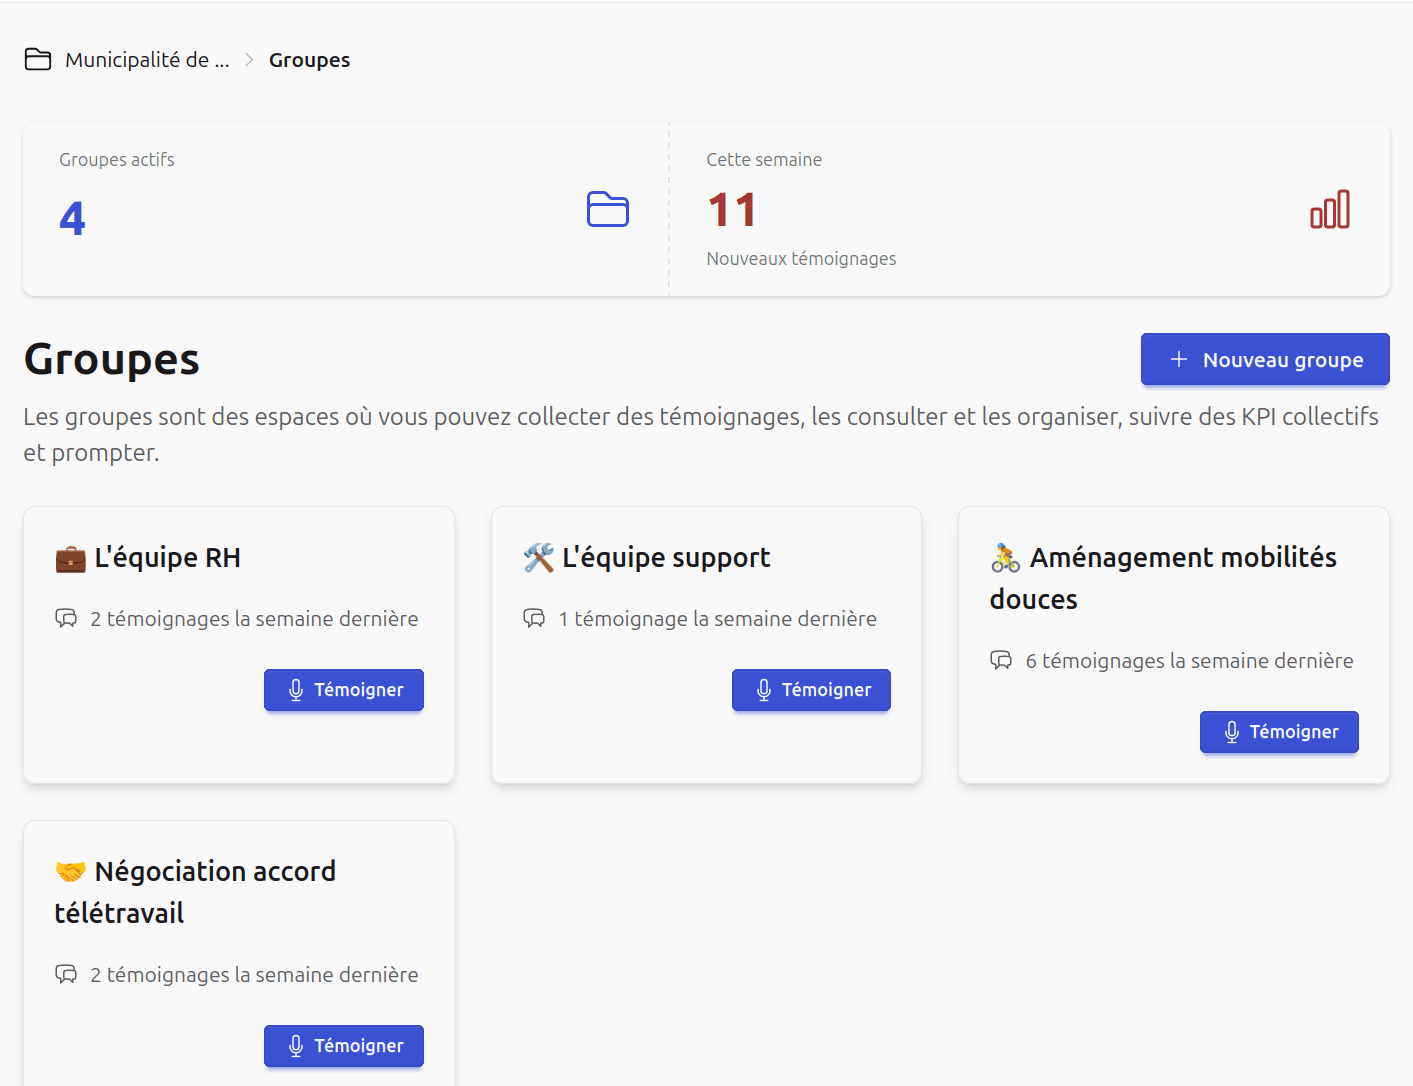Click the blue folder icon beside Groupes actifs

click(607, 209)
